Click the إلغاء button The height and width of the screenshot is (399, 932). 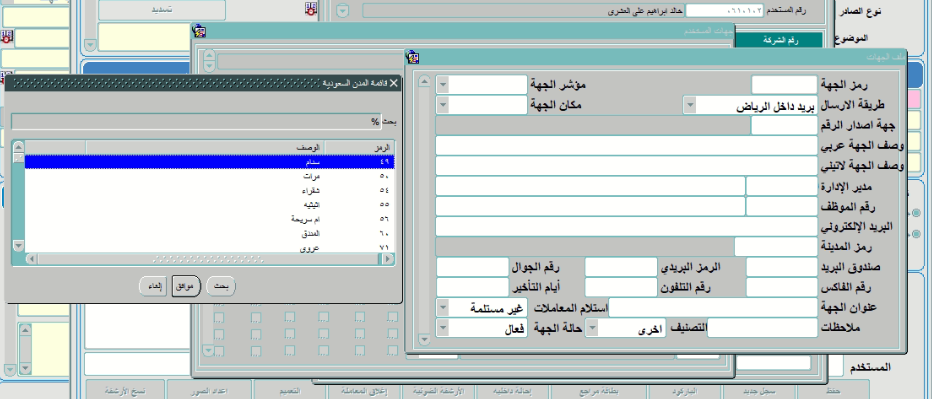click(x=153, y=286)
